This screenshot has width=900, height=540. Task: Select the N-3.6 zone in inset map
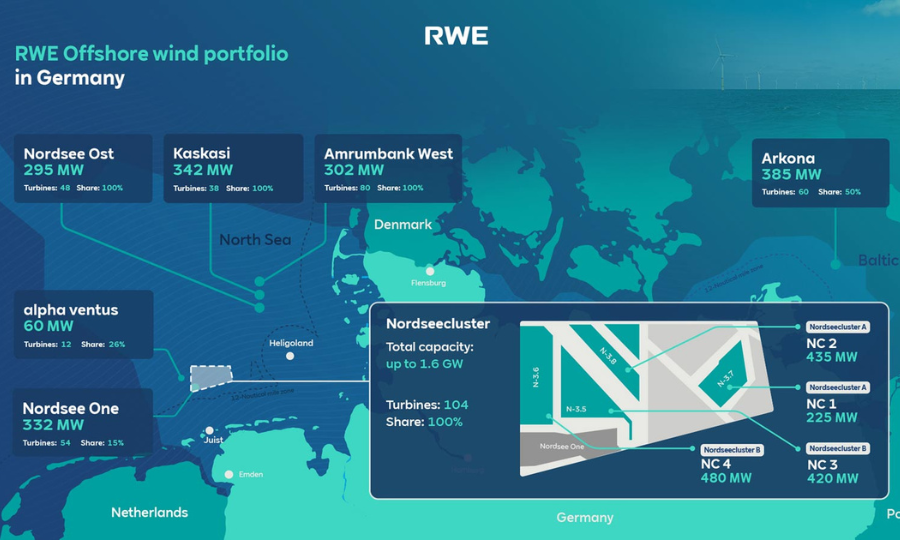536,377
